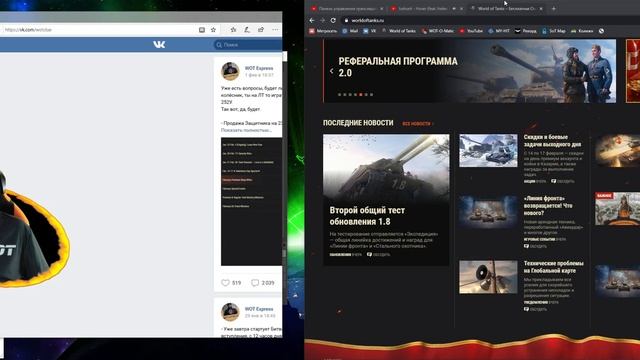This screenshot has height=360, width=640.
Task: Add VK page to favorites with the star
Action: coord(213,30)
